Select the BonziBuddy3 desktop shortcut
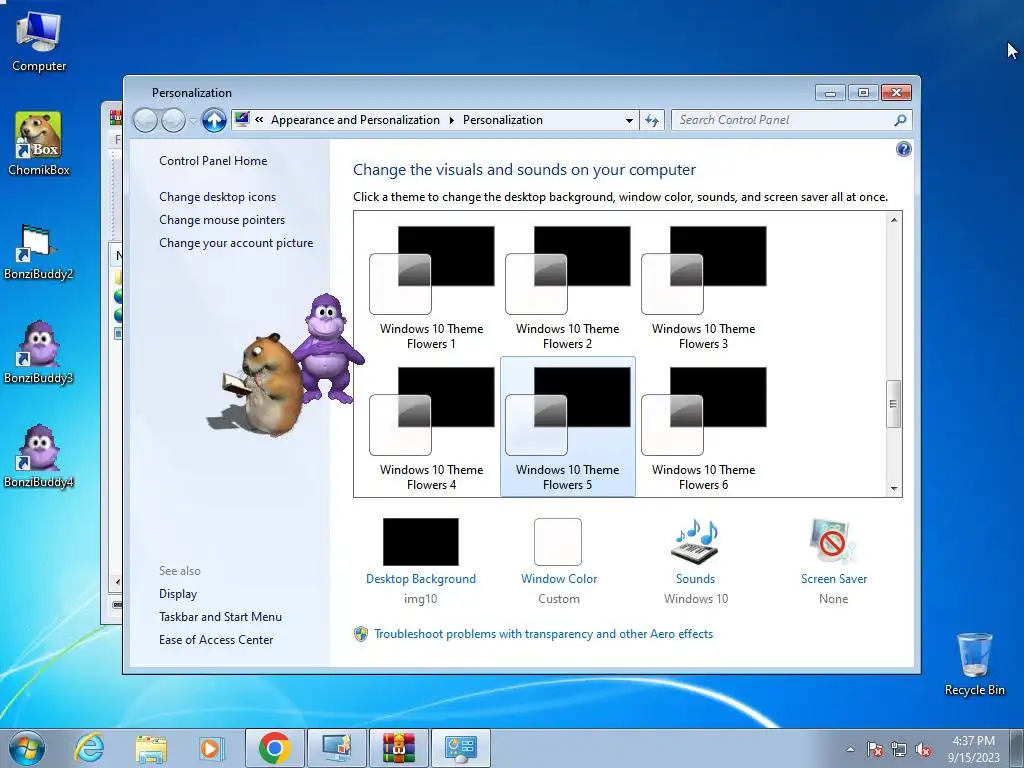The width and height of the screenshot is (1024, 768). (x=39, y=353)
